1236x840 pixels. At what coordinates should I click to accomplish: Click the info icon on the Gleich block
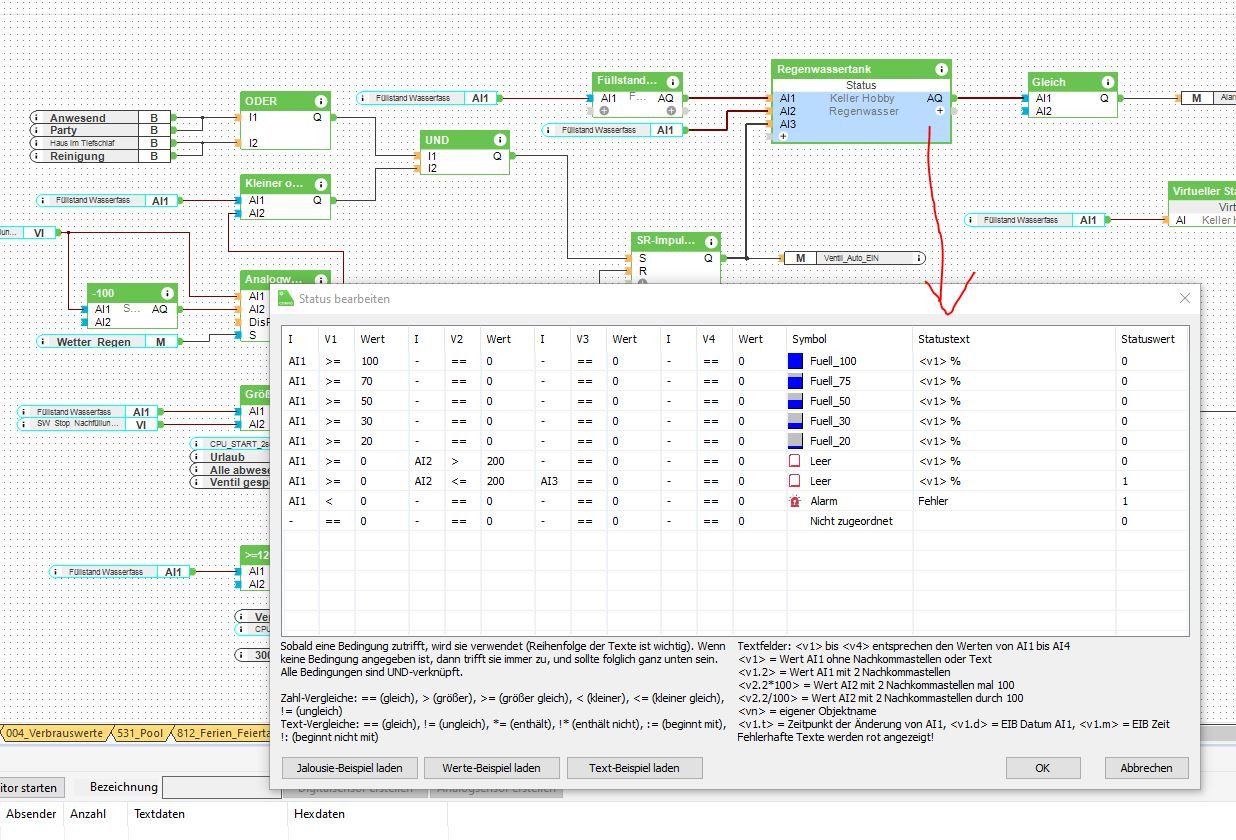[x=1107, y=82]
